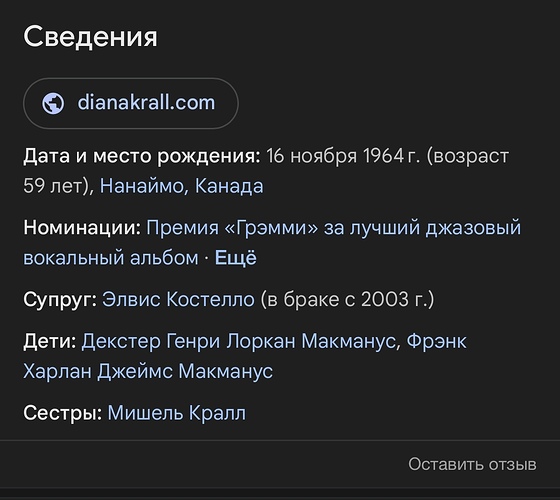Click the Сведения section heading
The height and width of the screenshot is (500, 560).
[x=90, y=37]
